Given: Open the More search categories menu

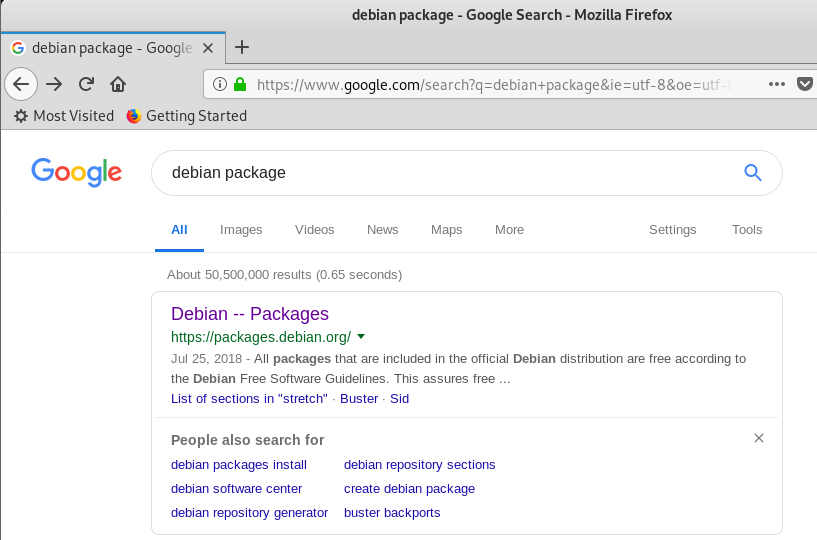Looking at the screenshot, I should [x=509, y=230].
